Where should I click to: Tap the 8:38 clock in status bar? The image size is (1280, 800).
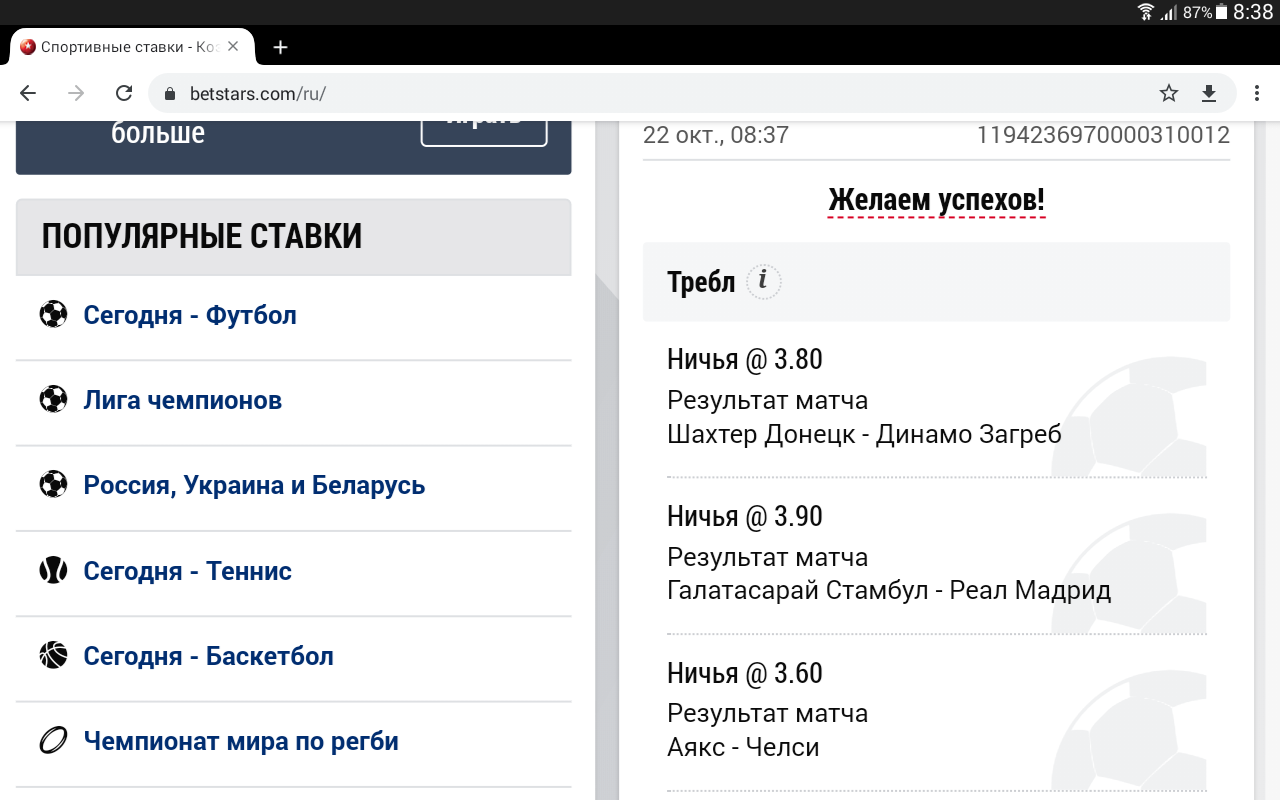[x=1253, y=12]
